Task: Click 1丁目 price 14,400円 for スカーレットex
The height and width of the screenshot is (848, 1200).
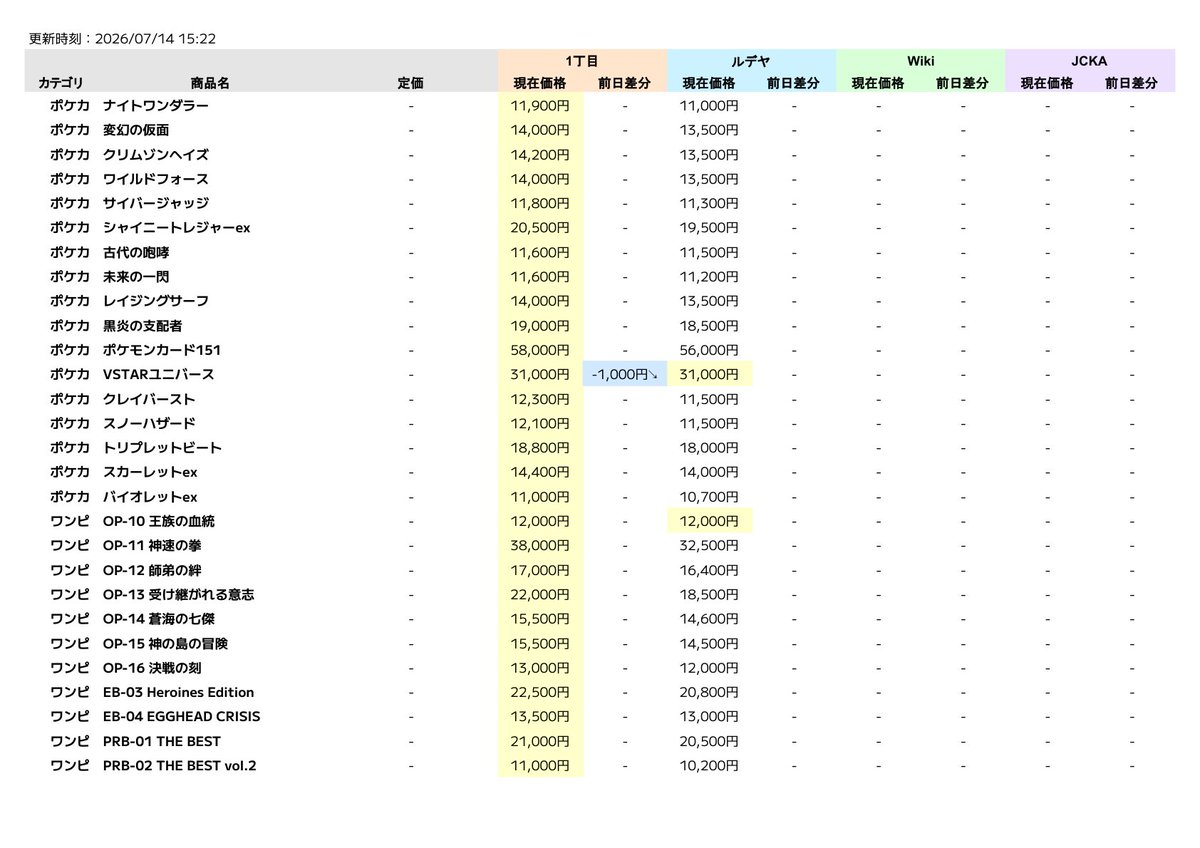Action: point(540,472)
